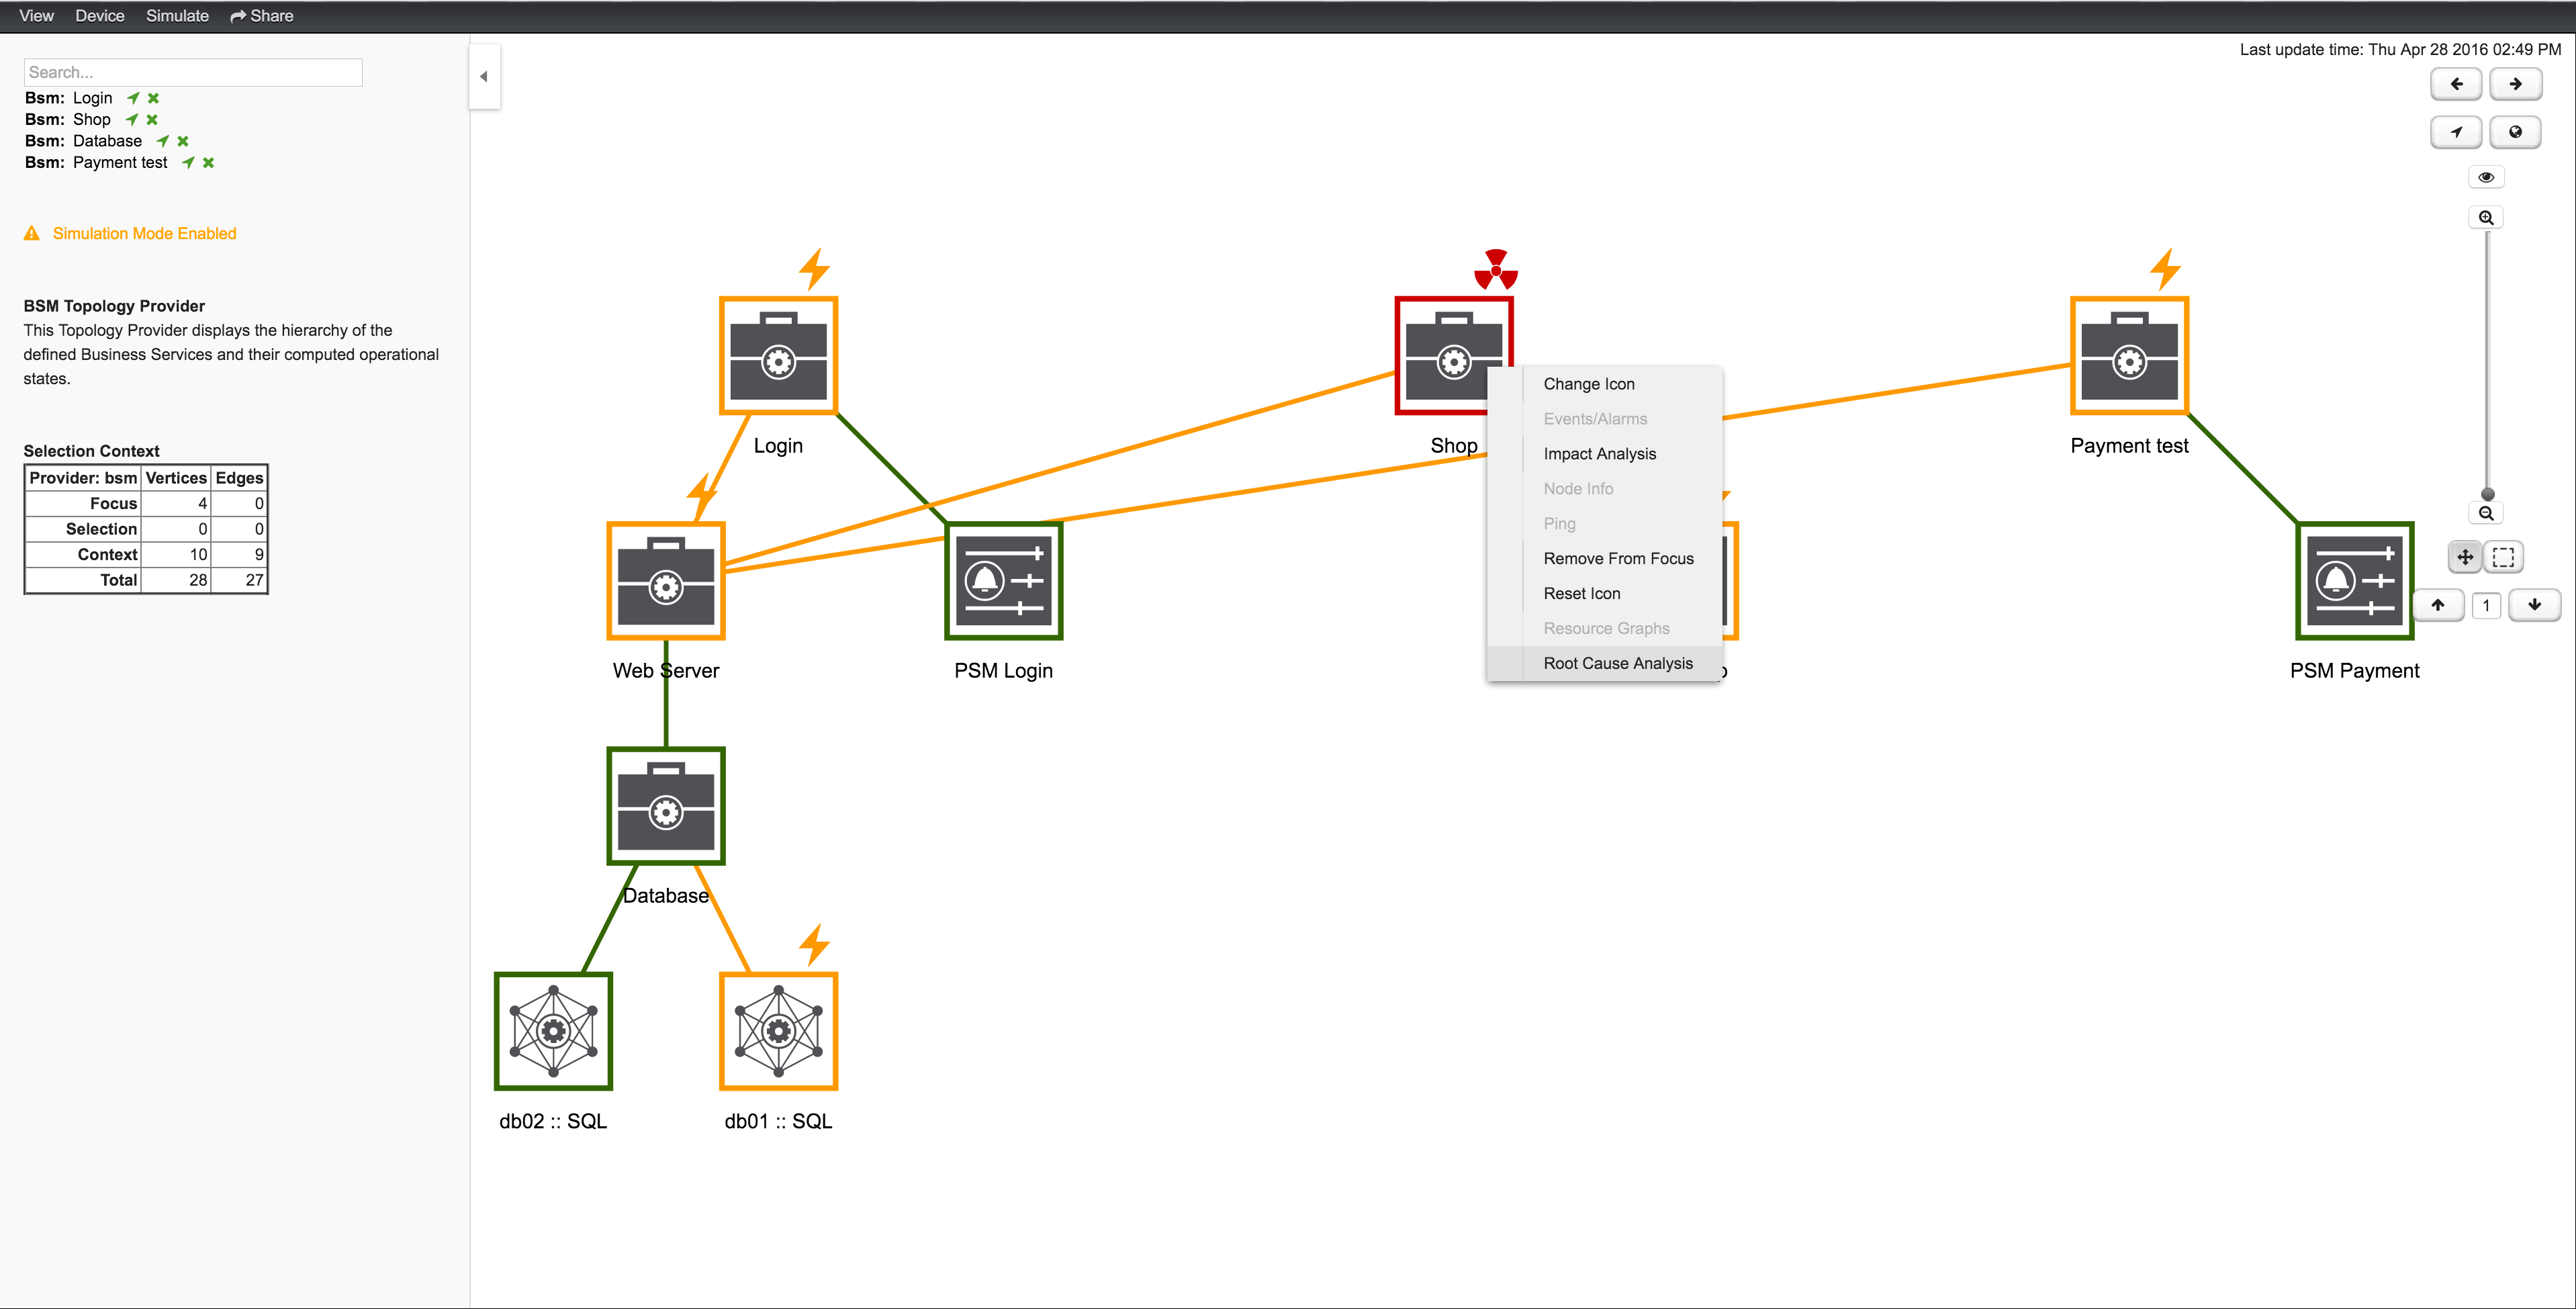Collapse the left sidebar panel
The image size is (2576, 1309).
tap(485, 76)
